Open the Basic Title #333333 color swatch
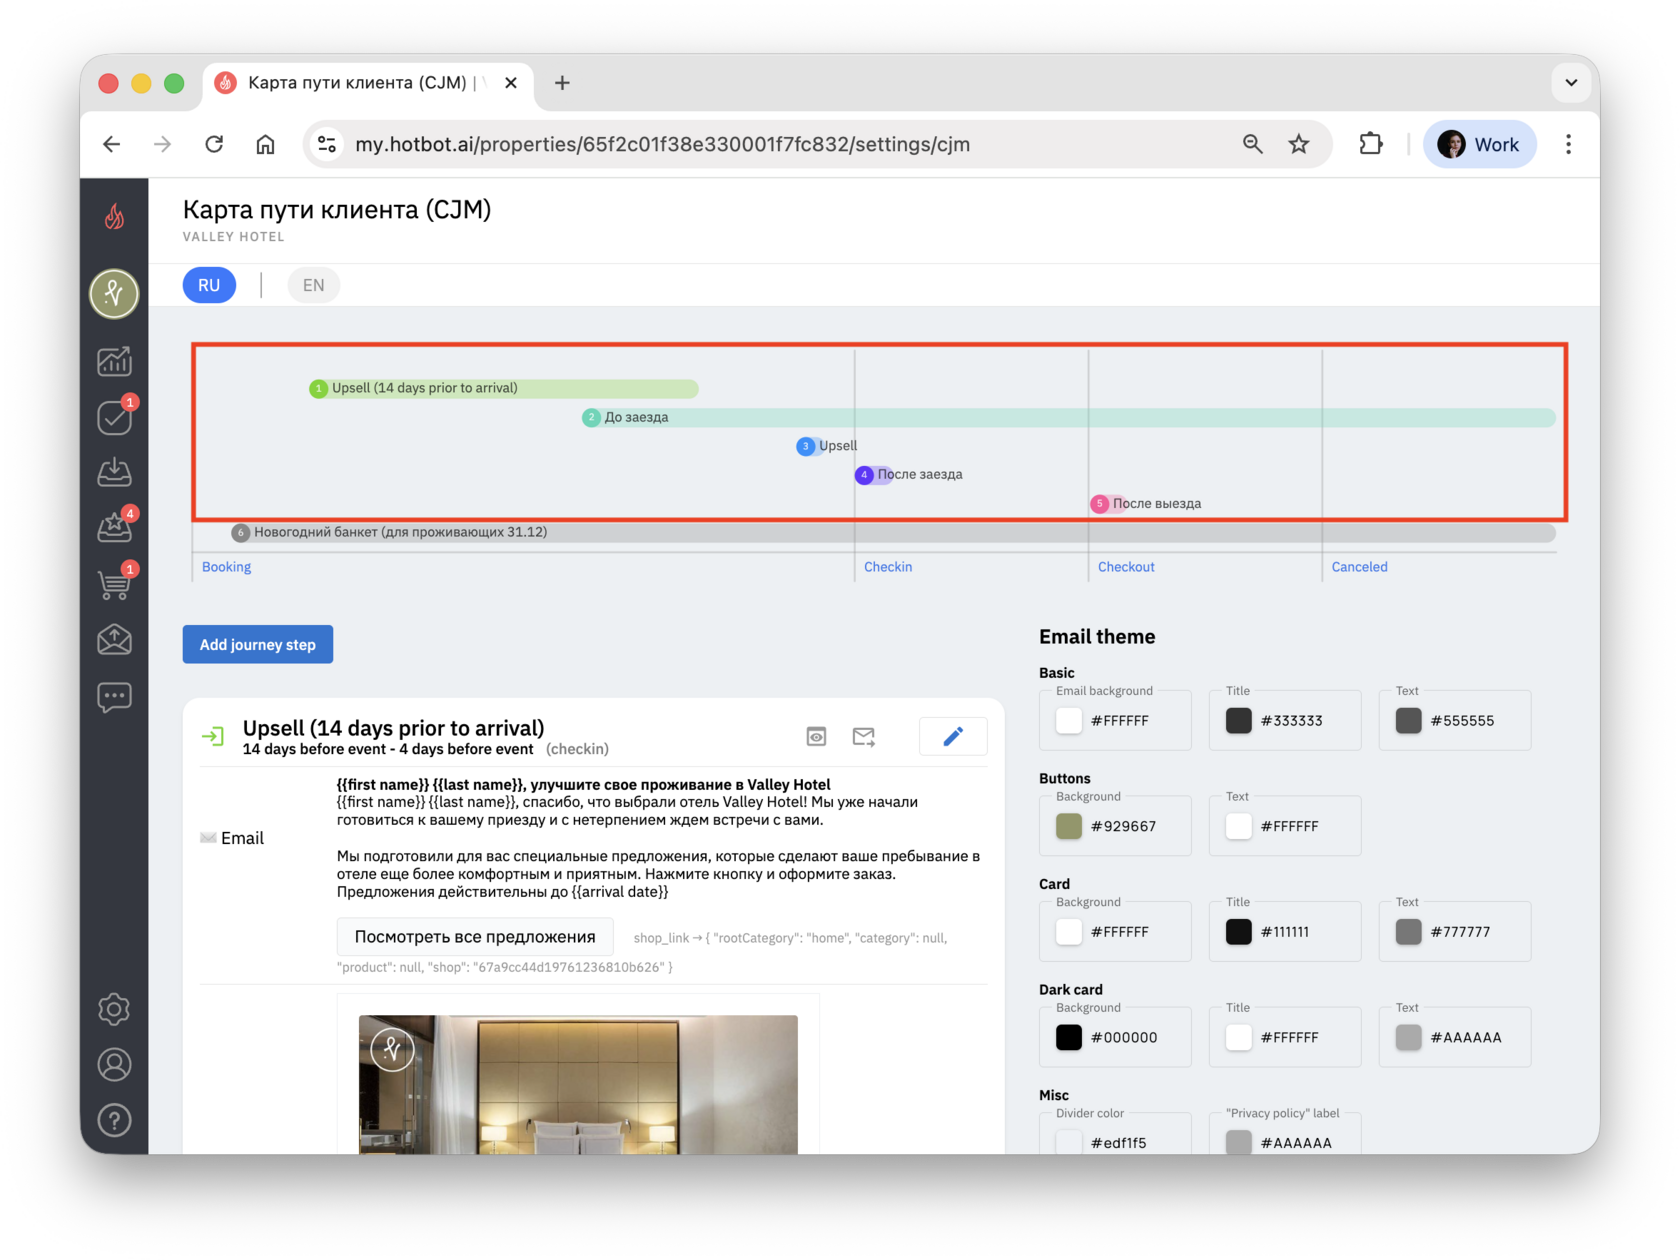 (x=1239, y=721)
